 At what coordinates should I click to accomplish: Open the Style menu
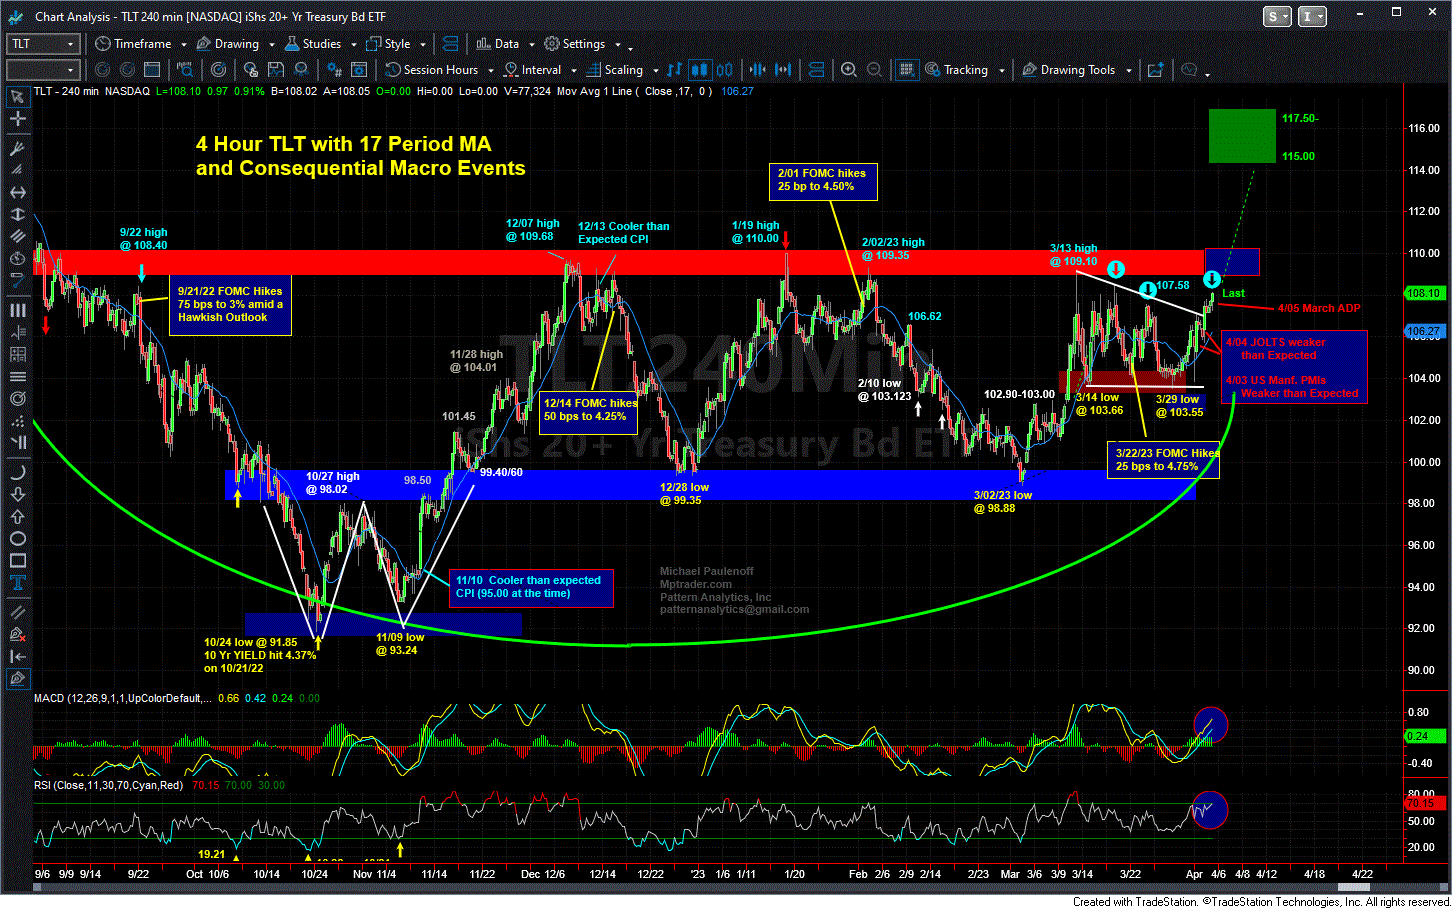pos(389,44)
